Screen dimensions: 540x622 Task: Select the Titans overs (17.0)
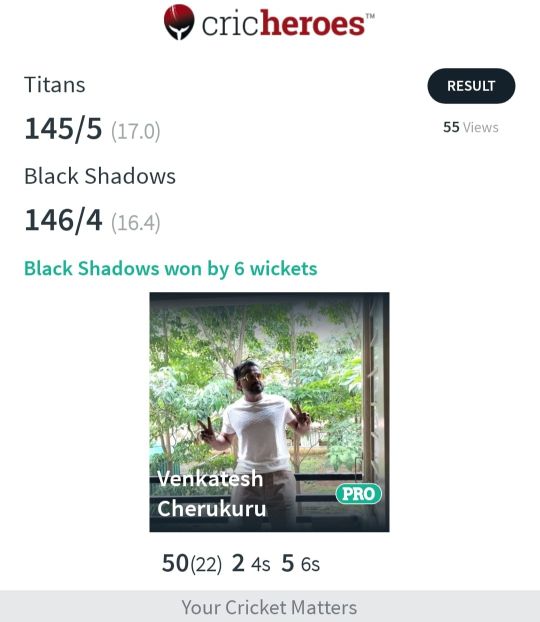pyautogui.click(x=136, y=131)
